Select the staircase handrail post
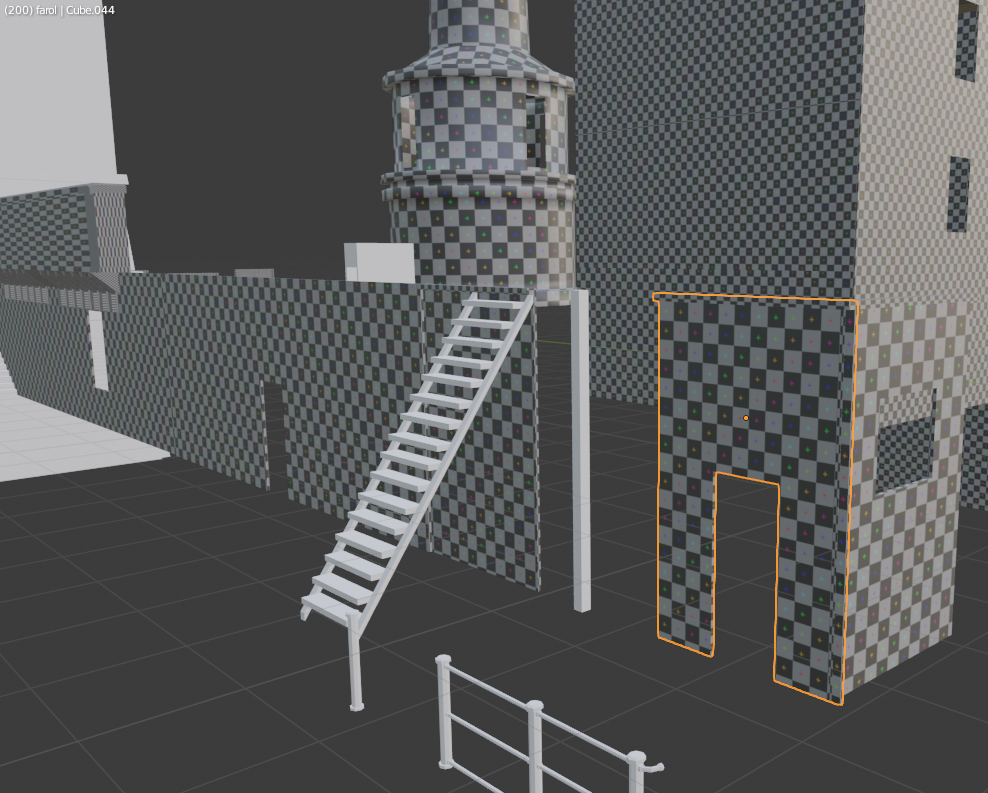Viewport: 988px width, 793px height. click(354, 660)
